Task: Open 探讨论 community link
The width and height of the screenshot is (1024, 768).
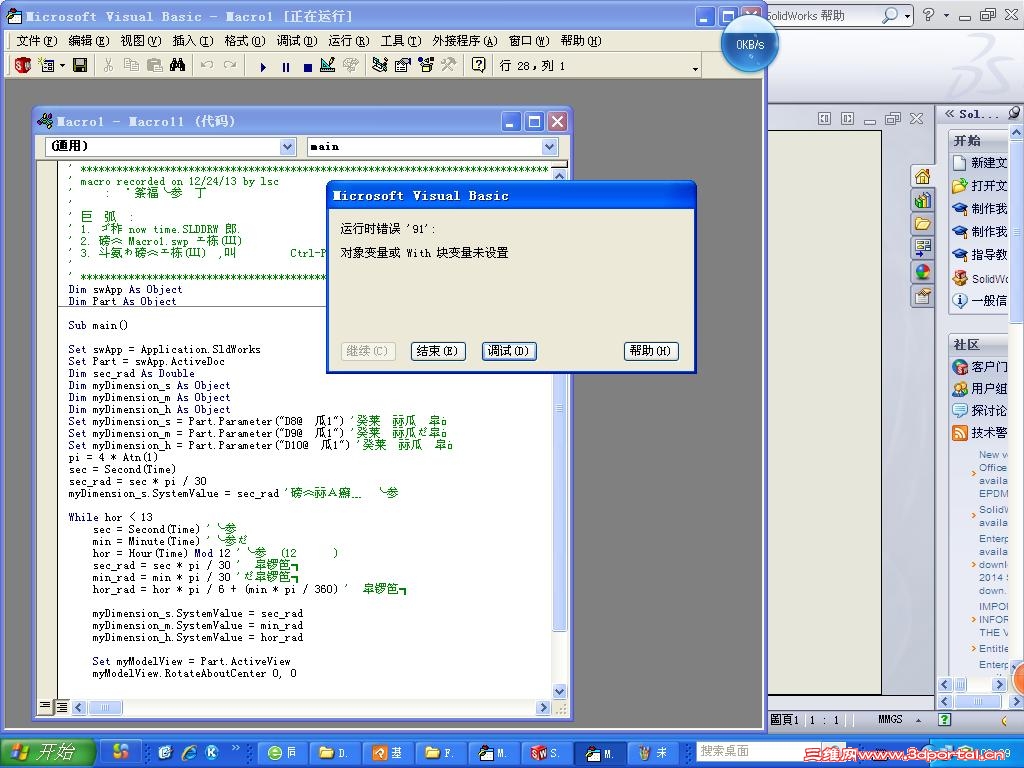Action: (980, 410)
